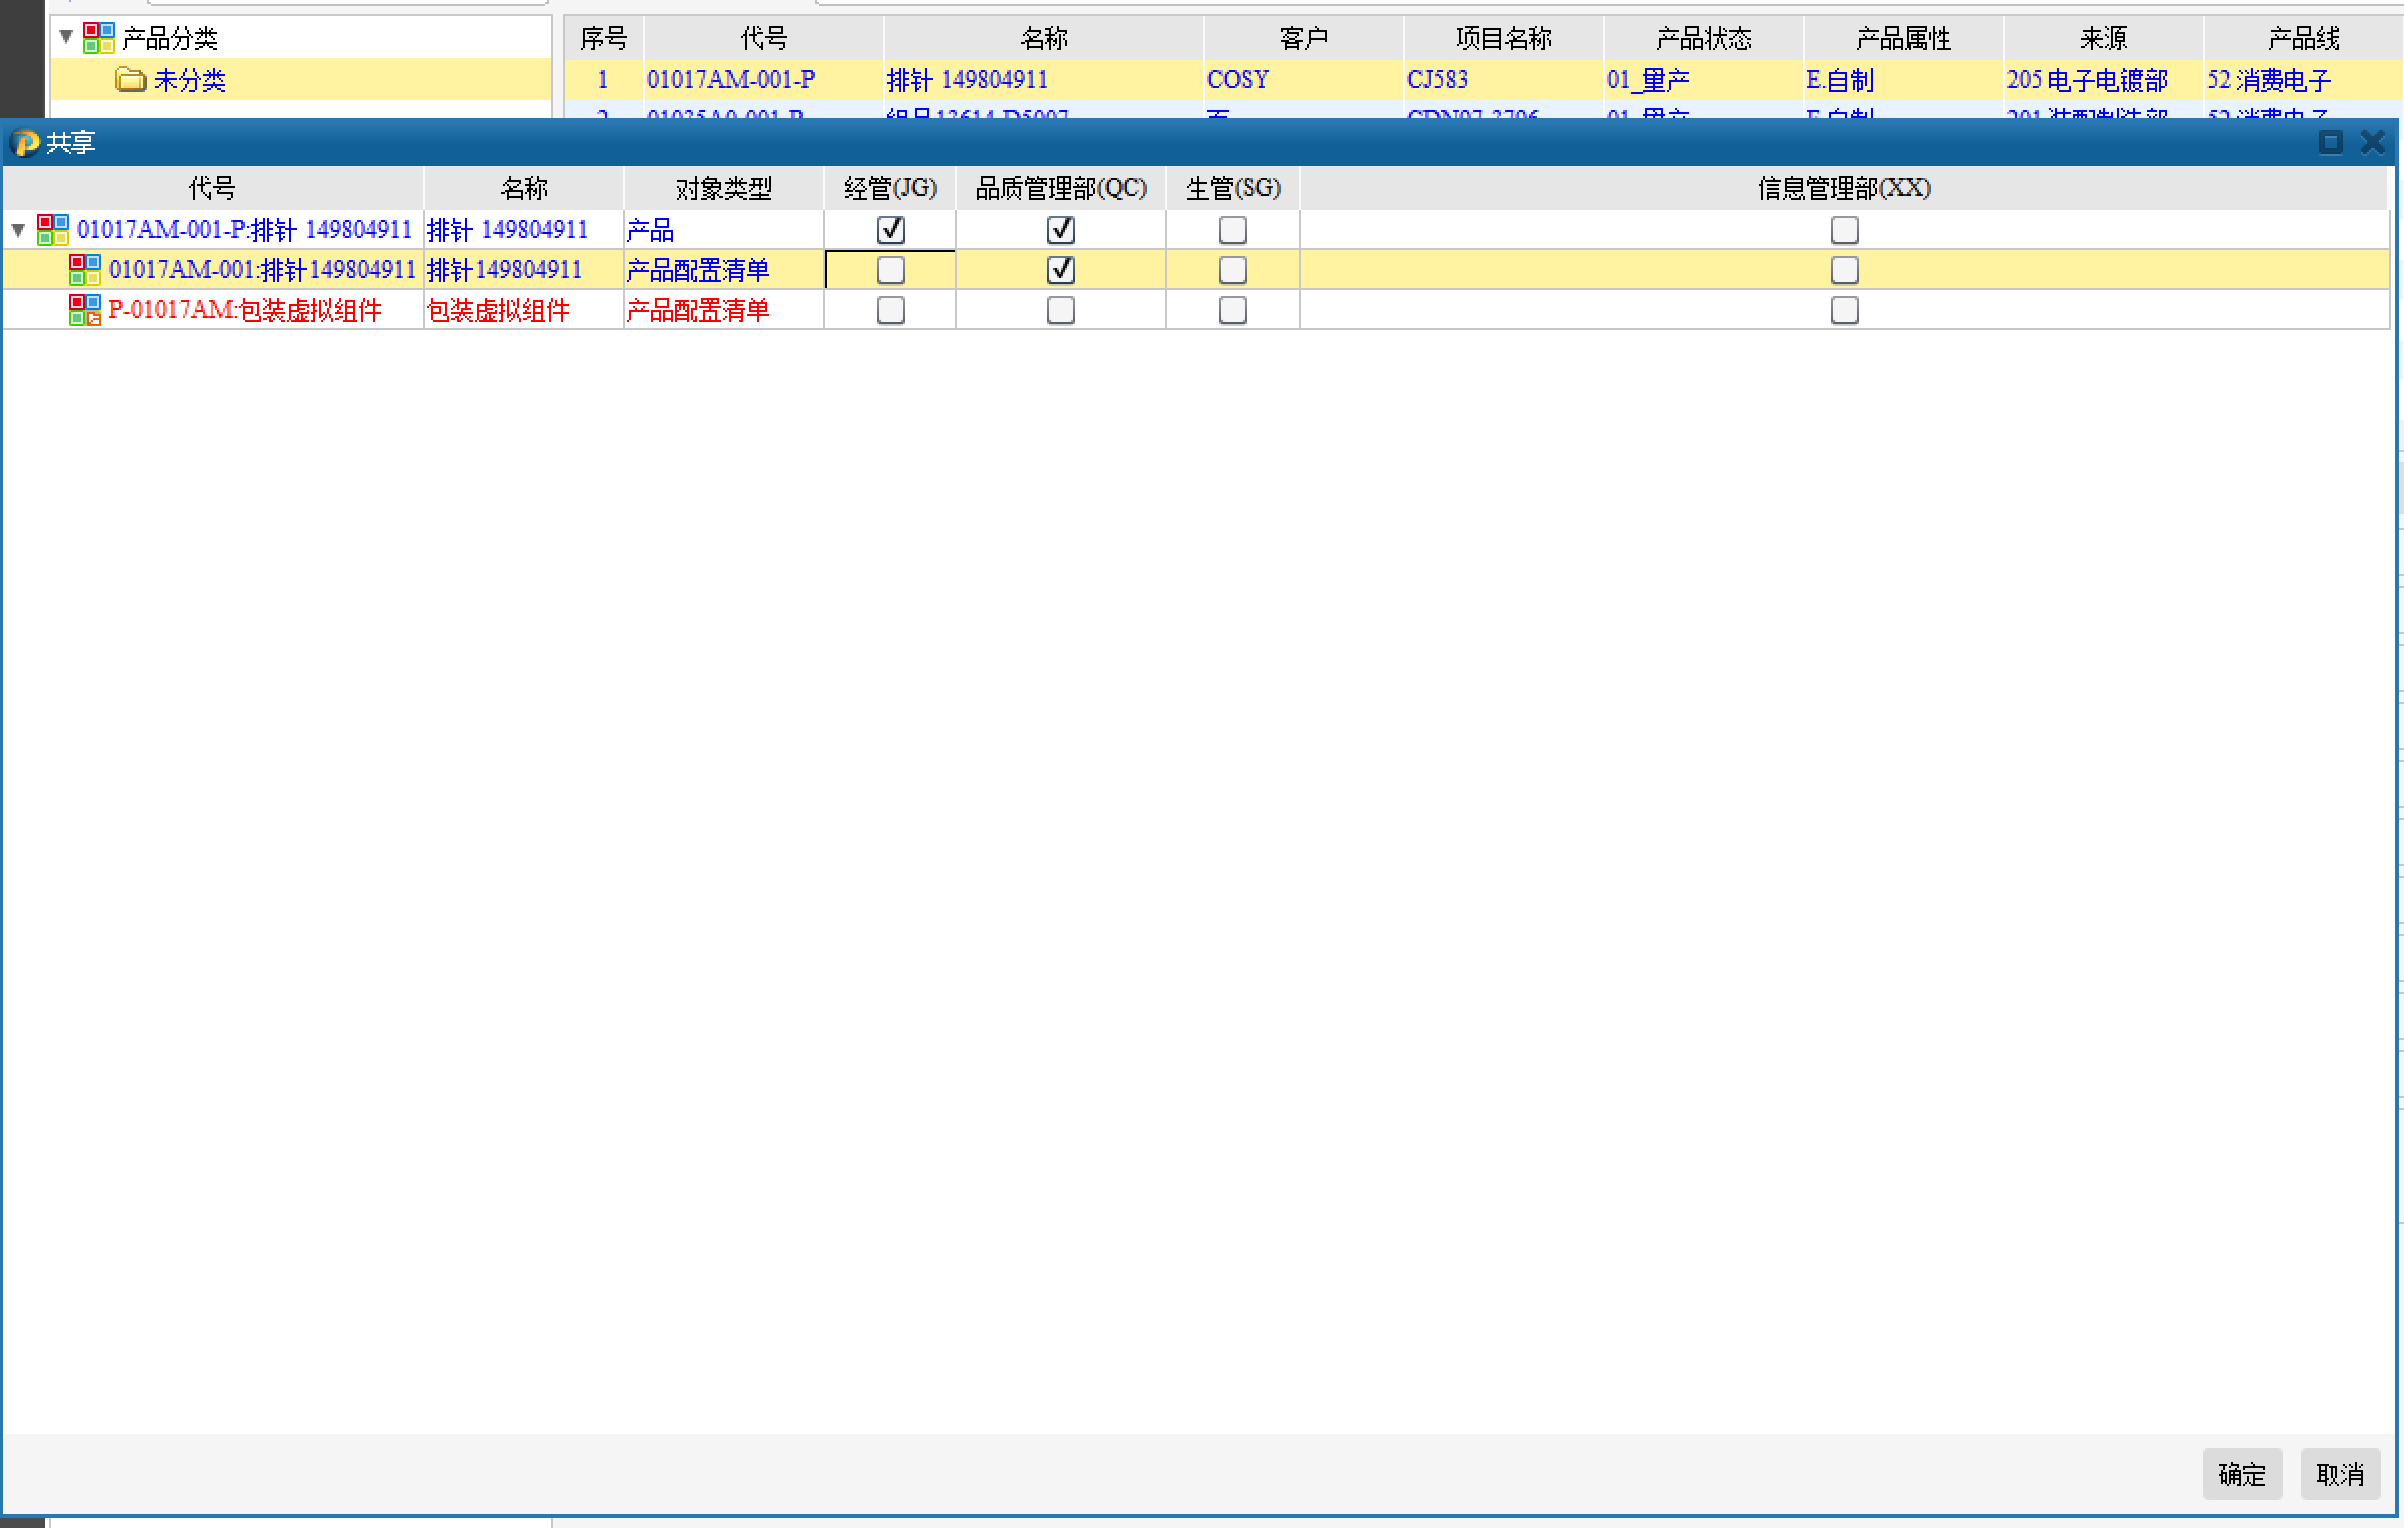
Task: Select product row 排针 149804911 in list
Action: coord(966,80)
